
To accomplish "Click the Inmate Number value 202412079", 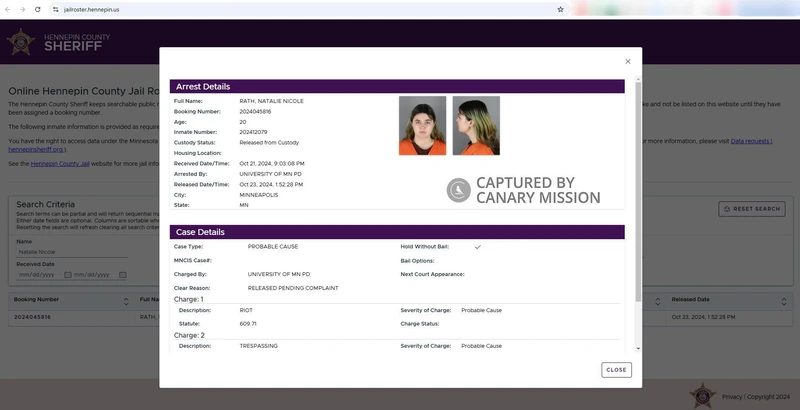I will pyautogui.click(x=253, y=132).
